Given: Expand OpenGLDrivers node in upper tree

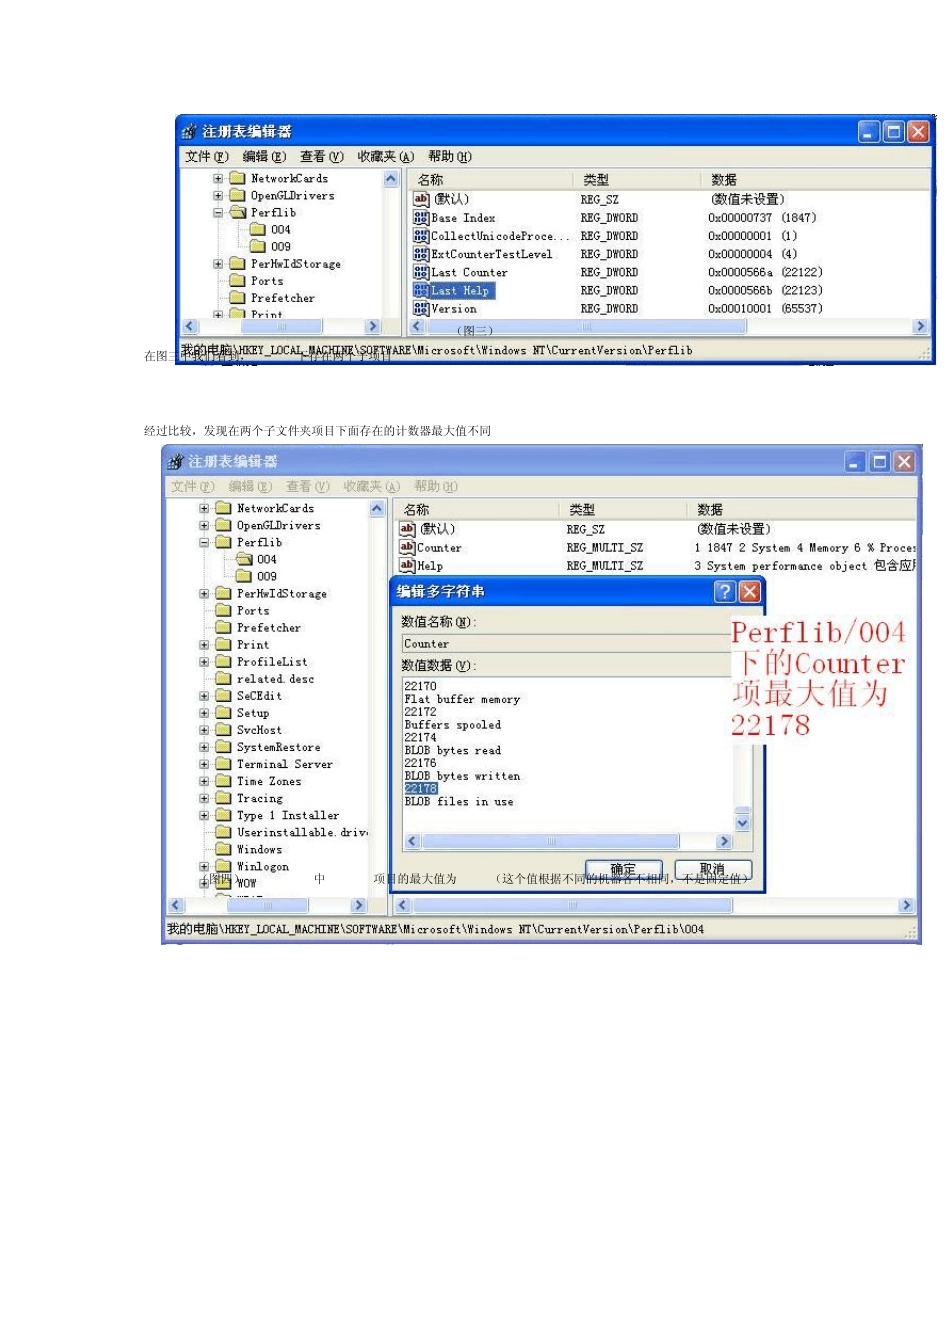Looking at the screenshot, I should coord(217,196).
